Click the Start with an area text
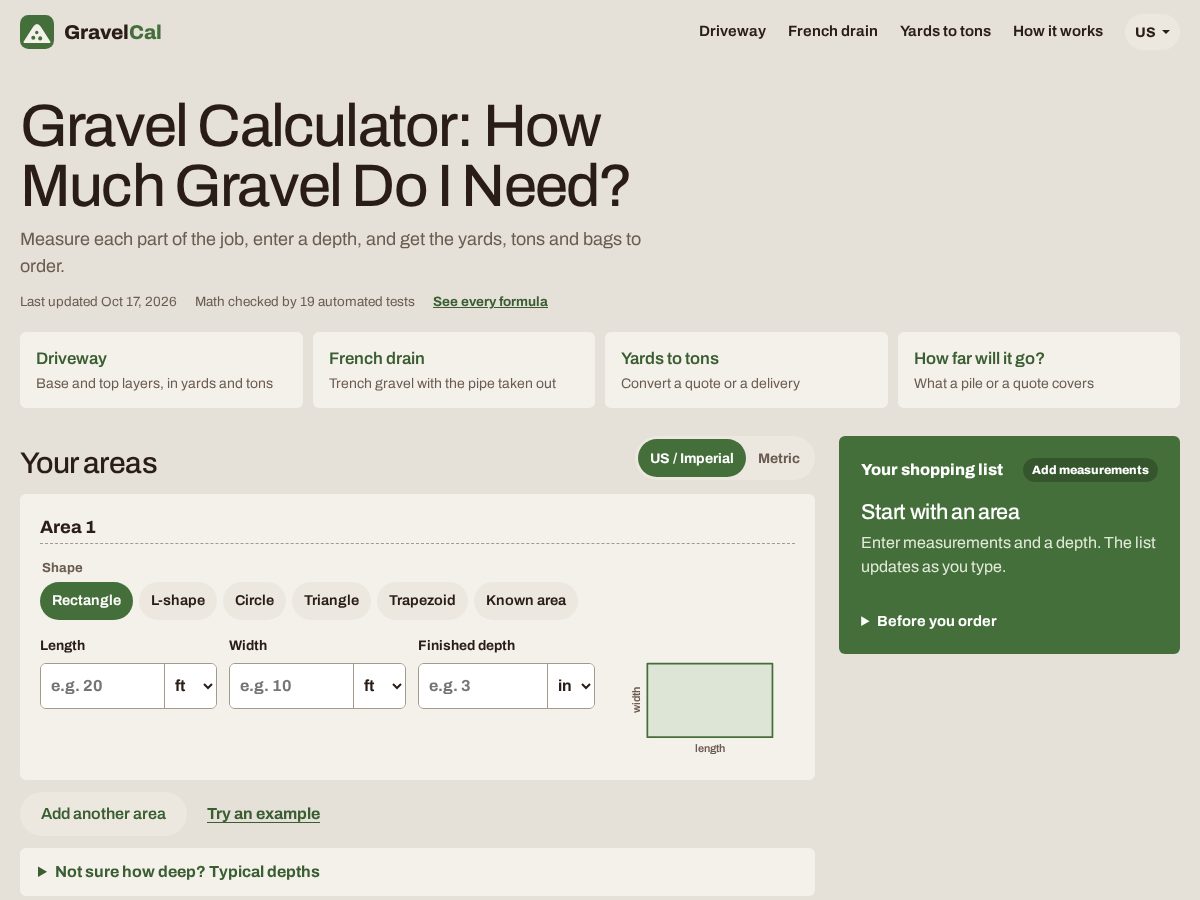The image size is (1200, 900). (940, 512)
